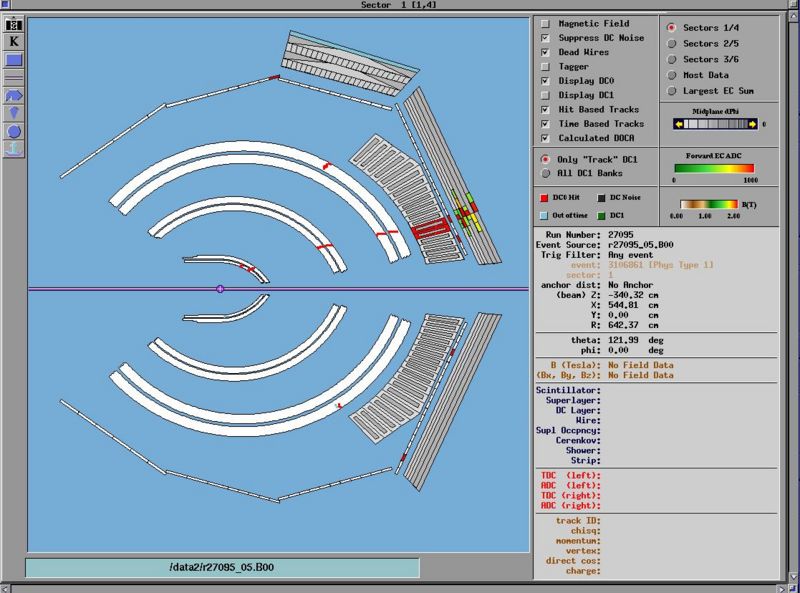
Task: Uncheck the Calculated DOCA option
Action: click(545, 138)
